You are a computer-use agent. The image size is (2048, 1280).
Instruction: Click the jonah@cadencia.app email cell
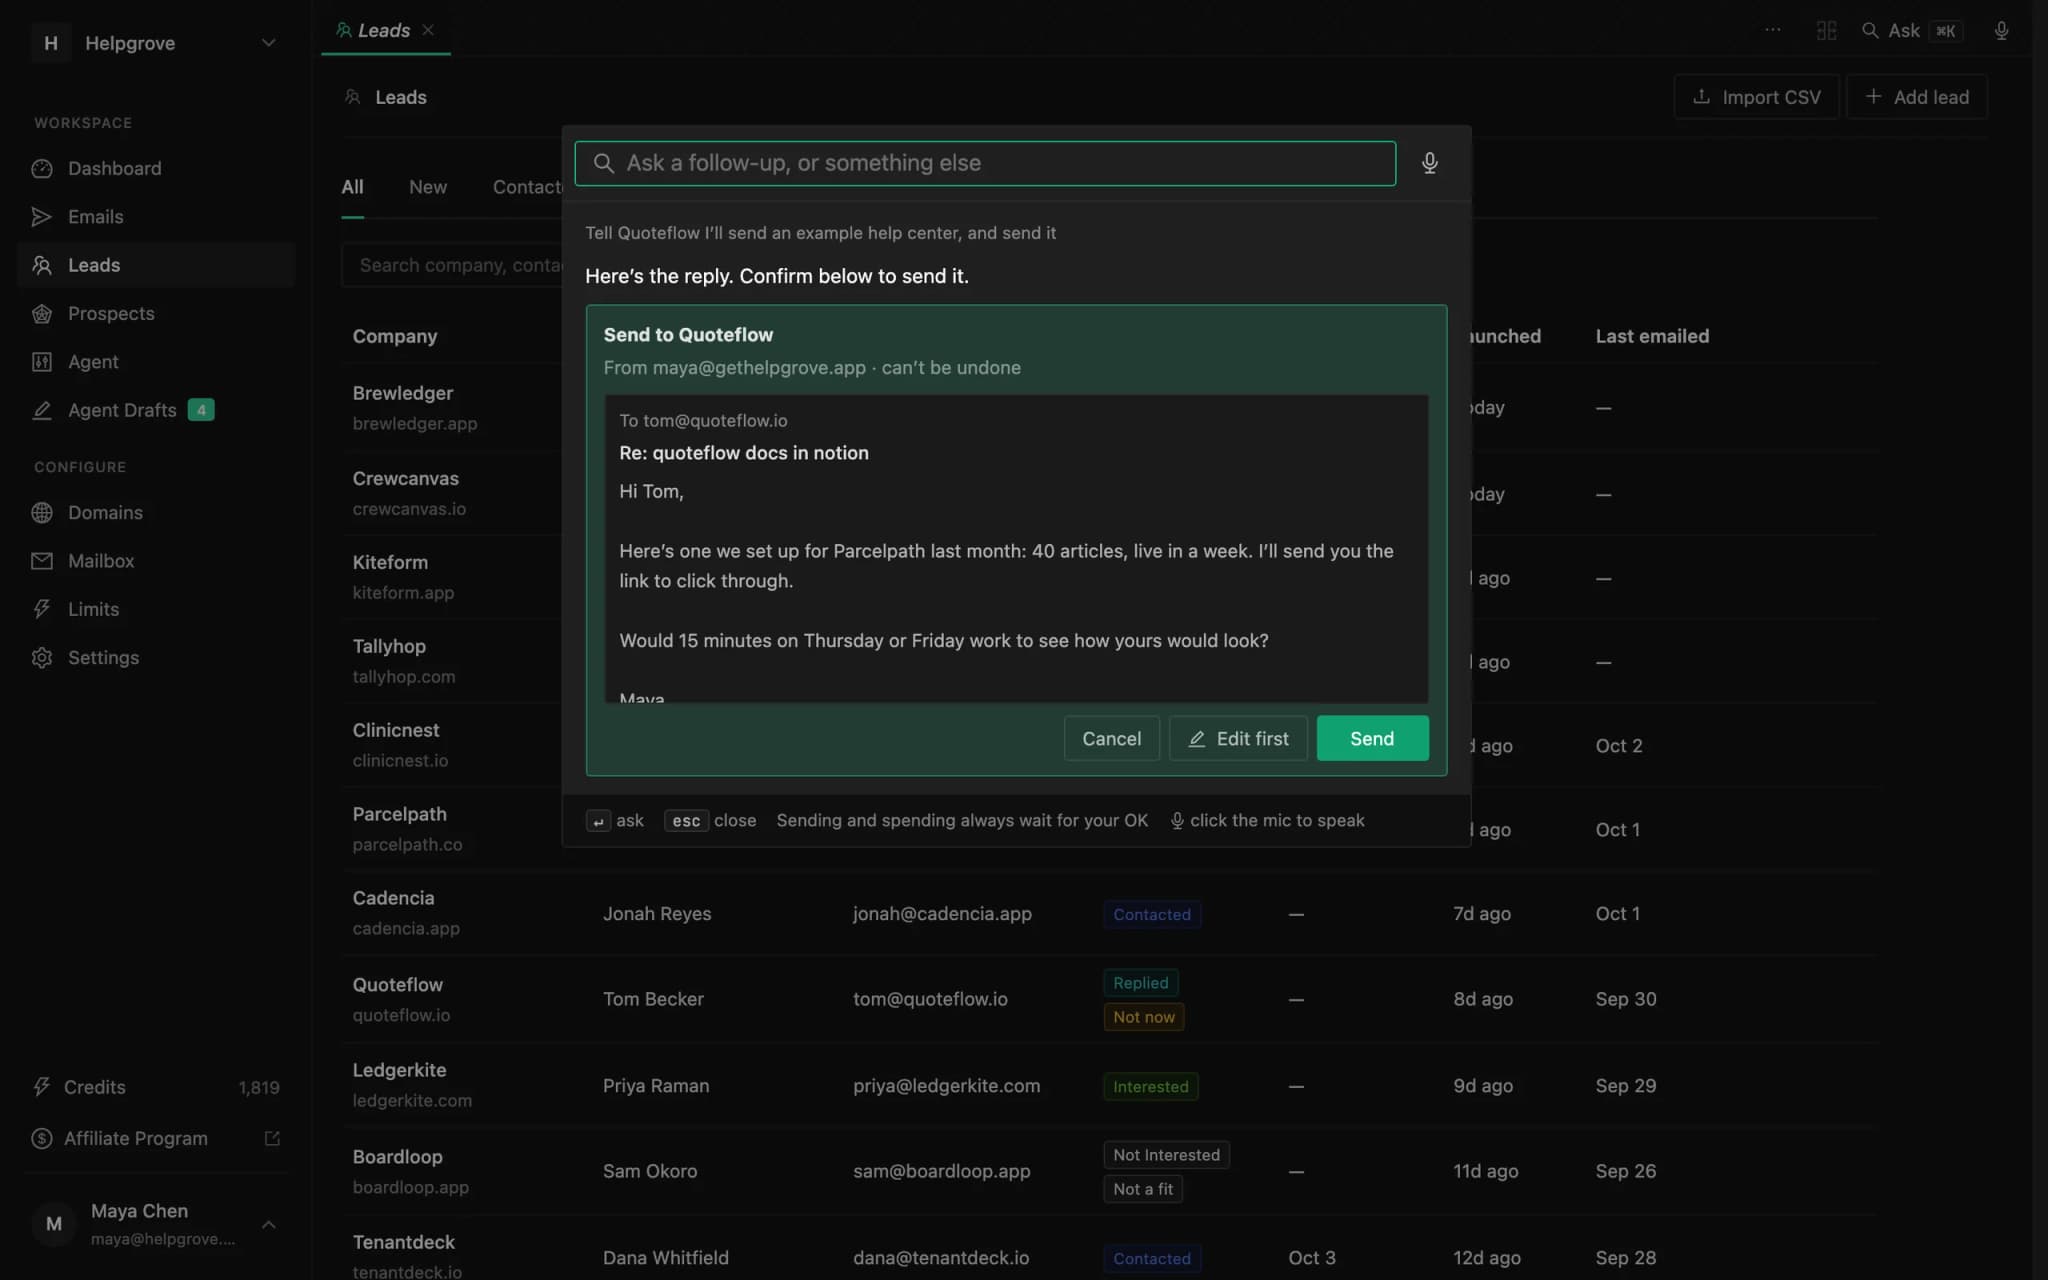tap(942, 913)
